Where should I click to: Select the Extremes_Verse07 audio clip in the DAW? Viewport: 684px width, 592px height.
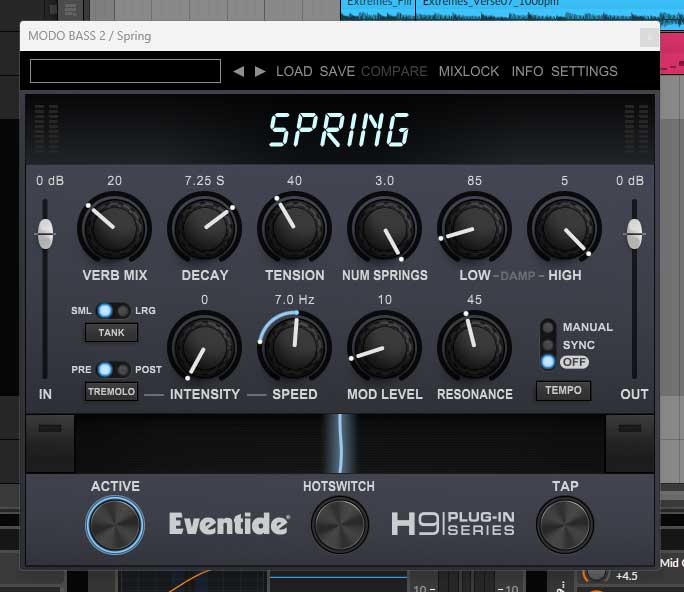pos(550,10)
